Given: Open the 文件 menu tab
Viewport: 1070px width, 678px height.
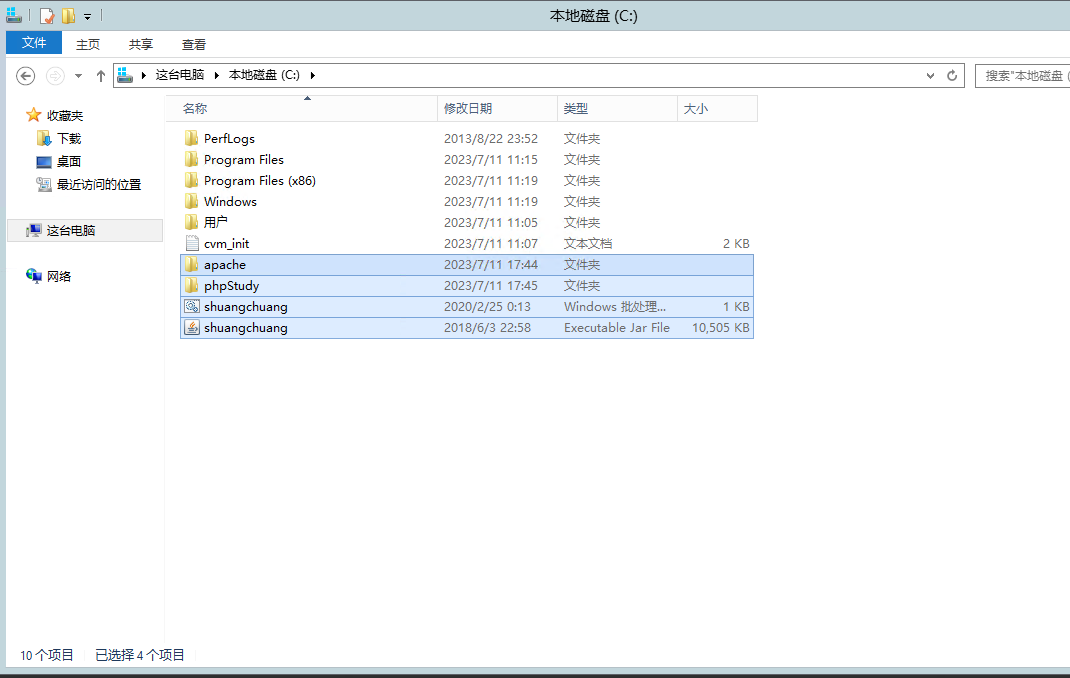Looking at the screenshot, I should (34, 43).
